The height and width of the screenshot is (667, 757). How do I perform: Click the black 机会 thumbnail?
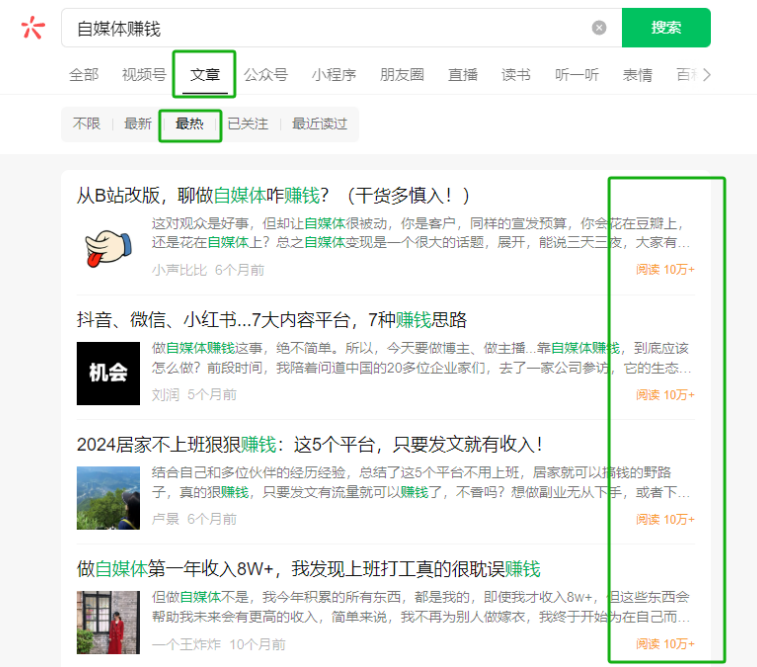[108, 373]
